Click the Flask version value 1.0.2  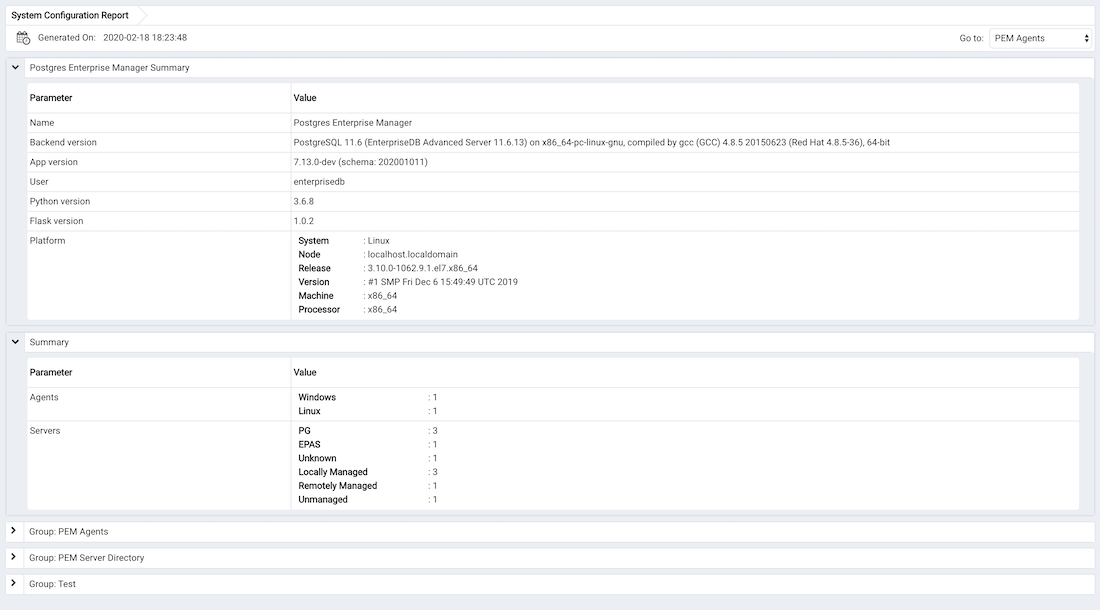(x=304, y=221)
